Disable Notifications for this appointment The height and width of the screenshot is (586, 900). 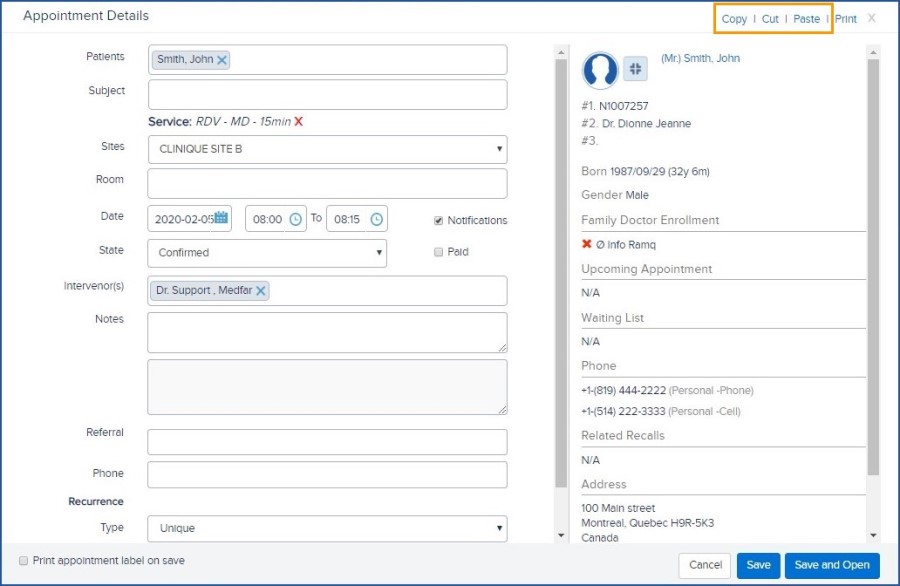(x=438, y=220)
